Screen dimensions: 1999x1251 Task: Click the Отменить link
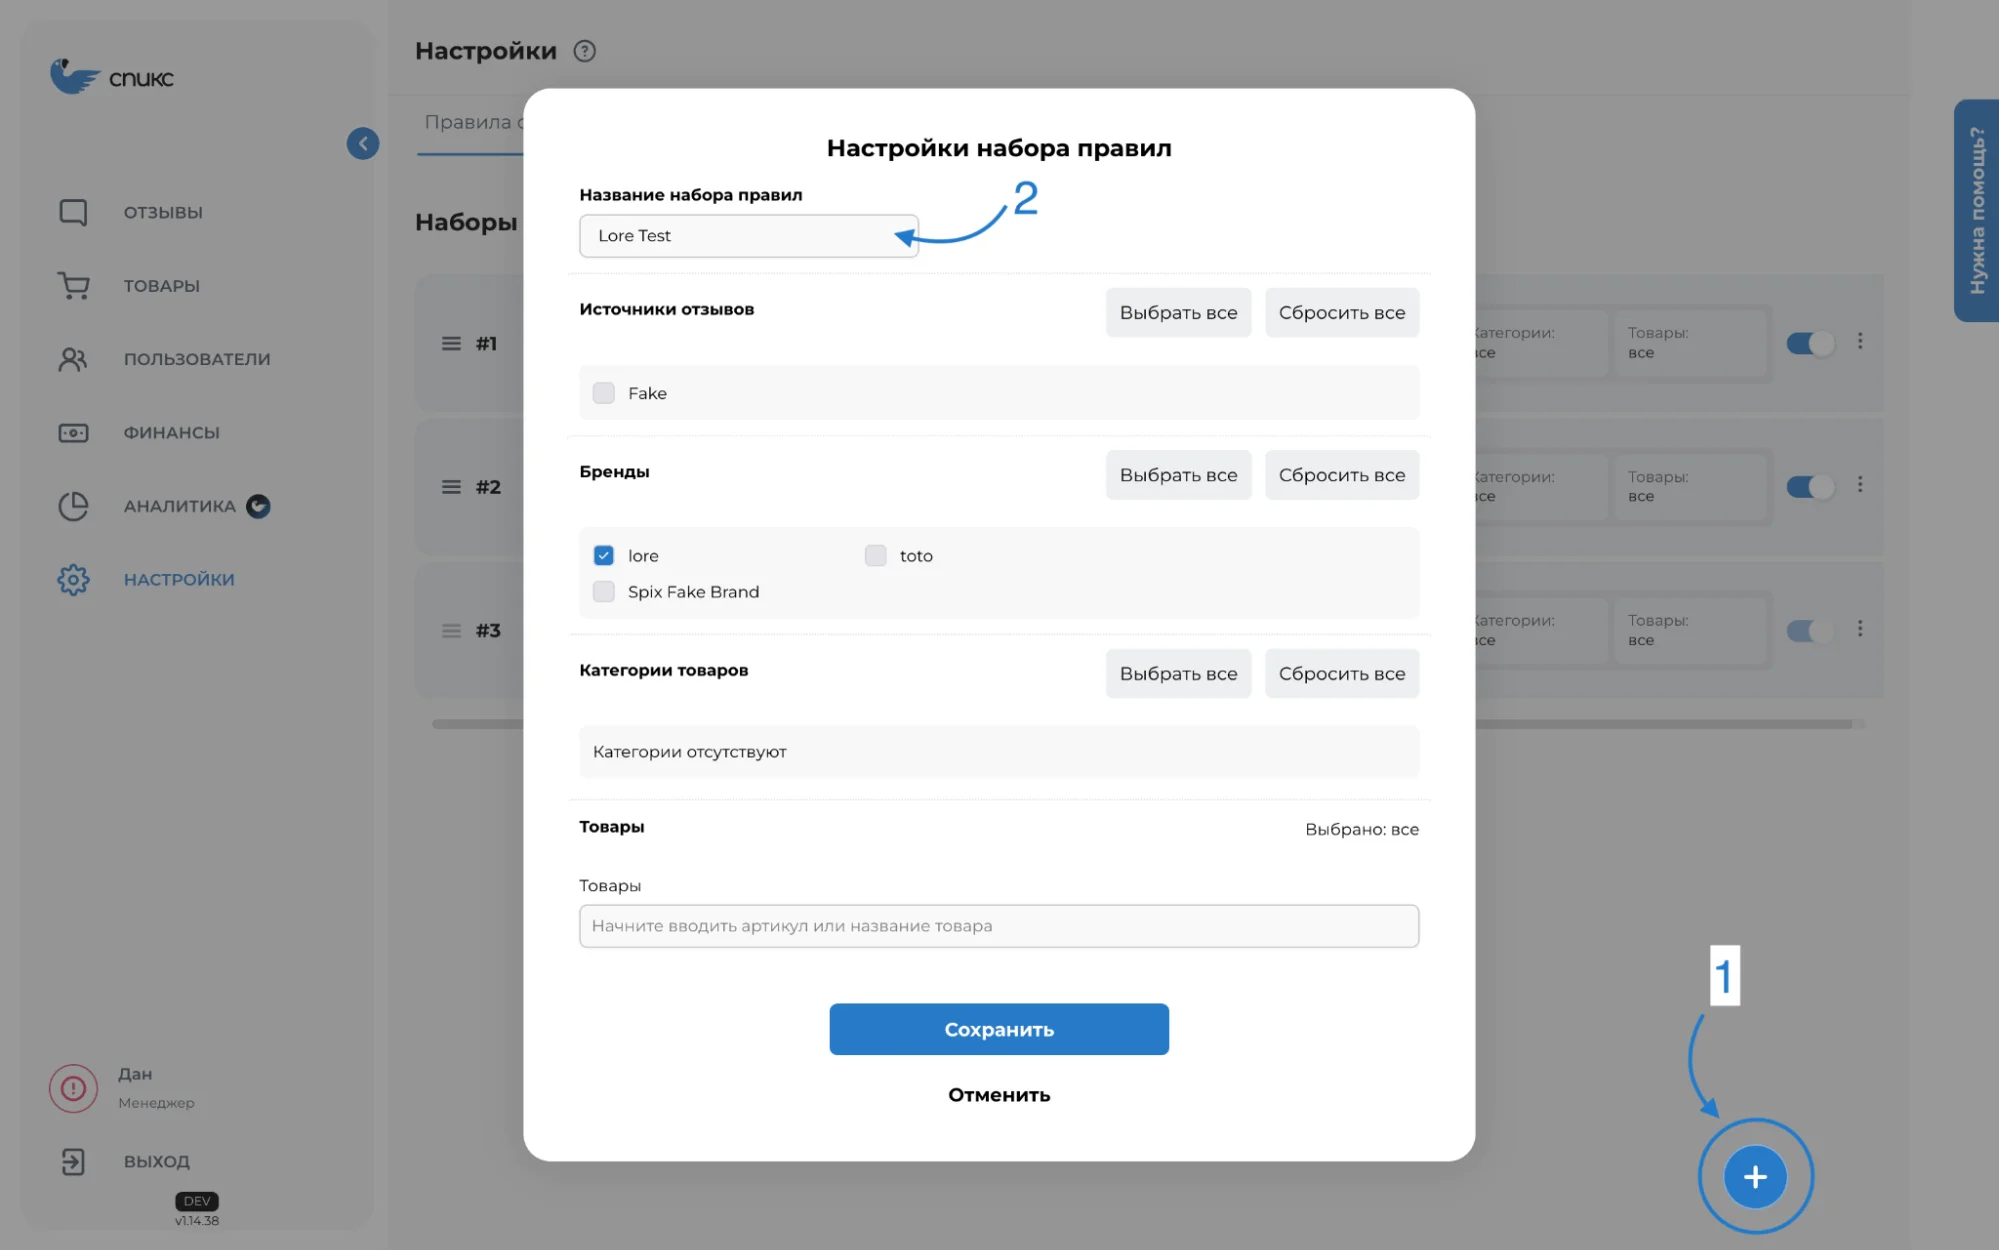[999, 1095]
